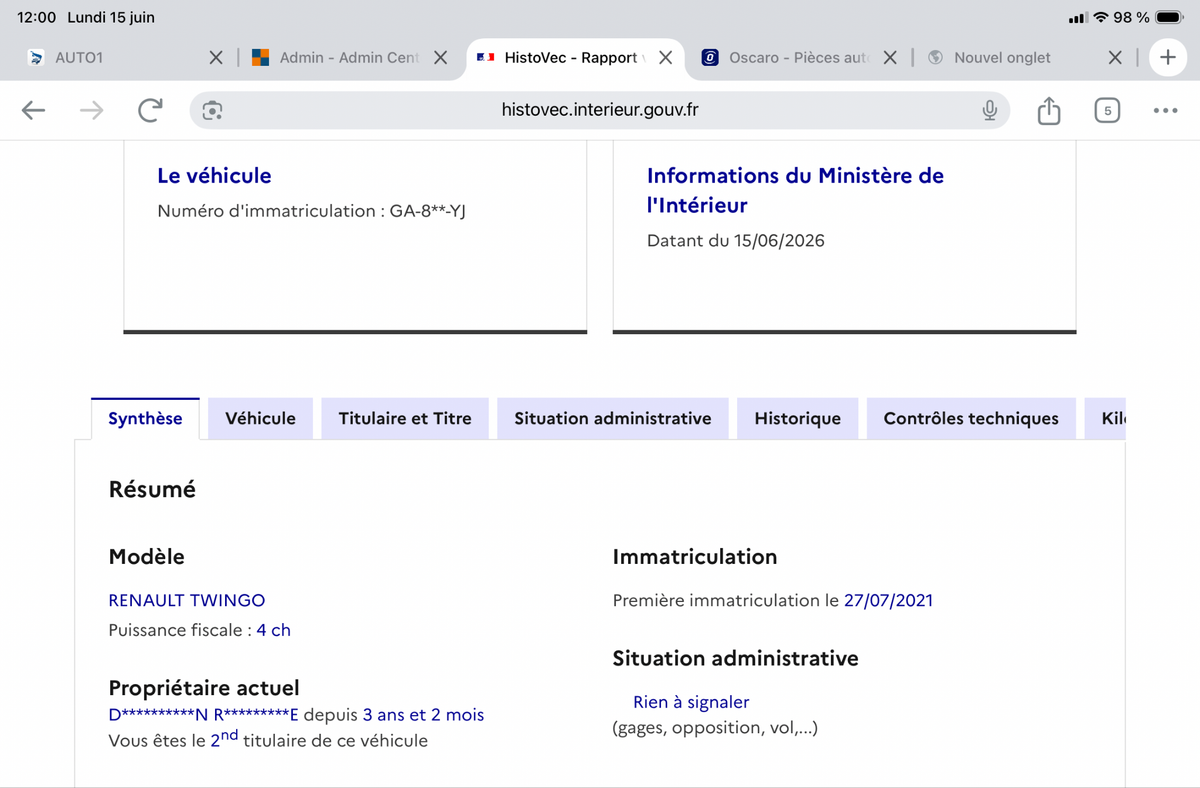This screenshot has width=1200, height=788.
Task: Click the RENAULT TWINGO model link
Action: [187, 601]
